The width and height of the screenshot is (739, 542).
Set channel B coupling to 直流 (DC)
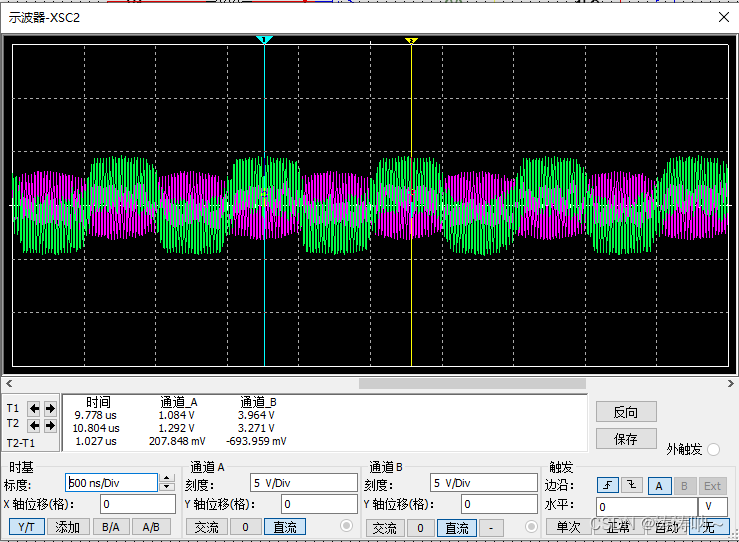[457, 528]
